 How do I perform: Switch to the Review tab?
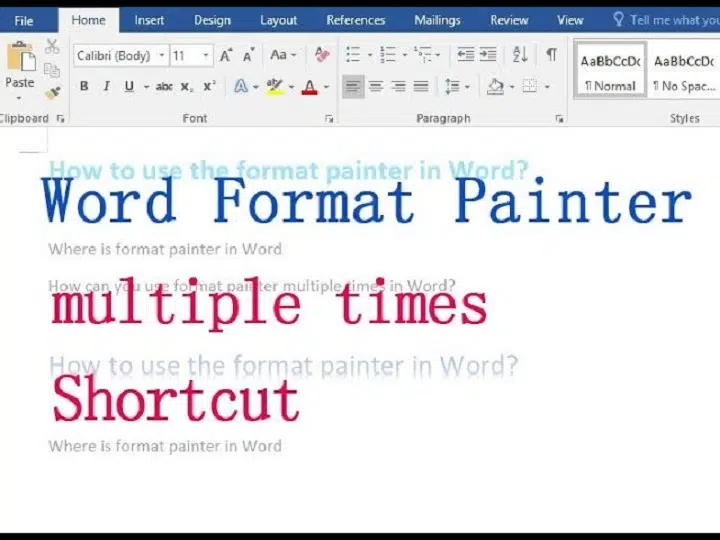tap(509, 20)
